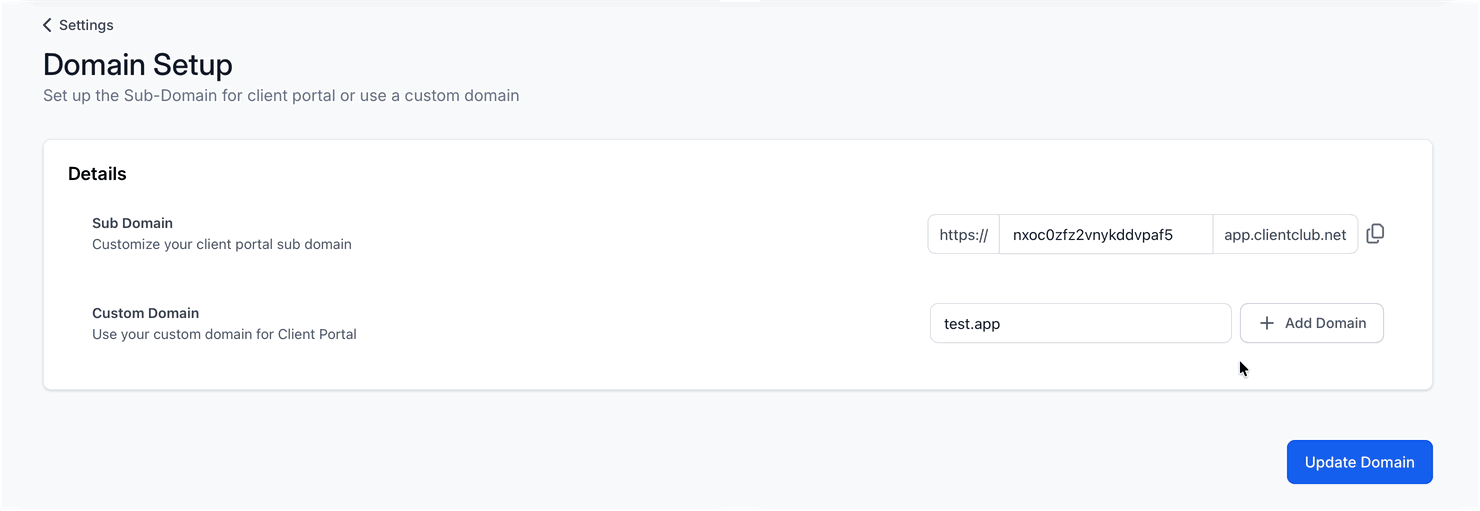Viewport: 1480px width, 511px height.
Task: Select the Domain Setup page heading
Action: click(138, 65)
